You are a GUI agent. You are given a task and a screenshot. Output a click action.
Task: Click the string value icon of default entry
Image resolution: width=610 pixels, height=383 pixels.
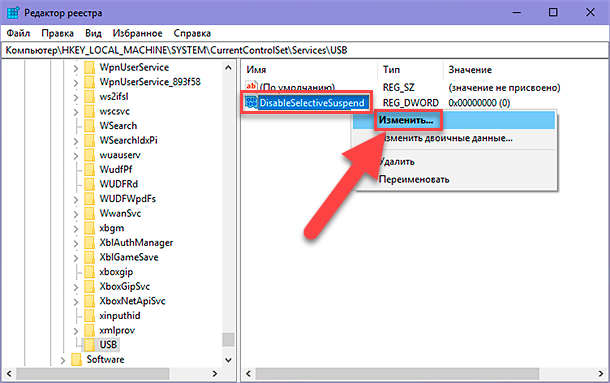click(x=251, y=86)
